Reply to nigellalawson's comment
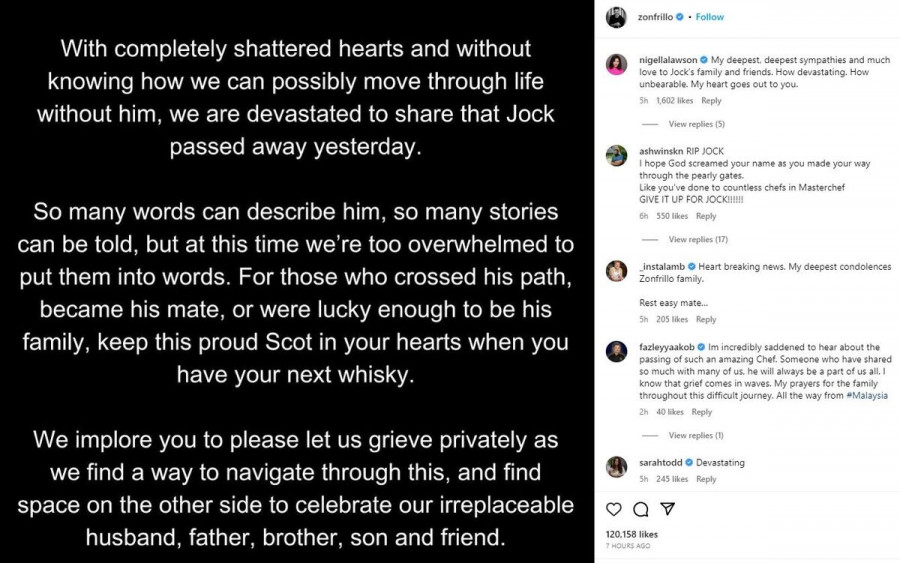Screen dimensions: 900x563 click(x=711, y=101)
